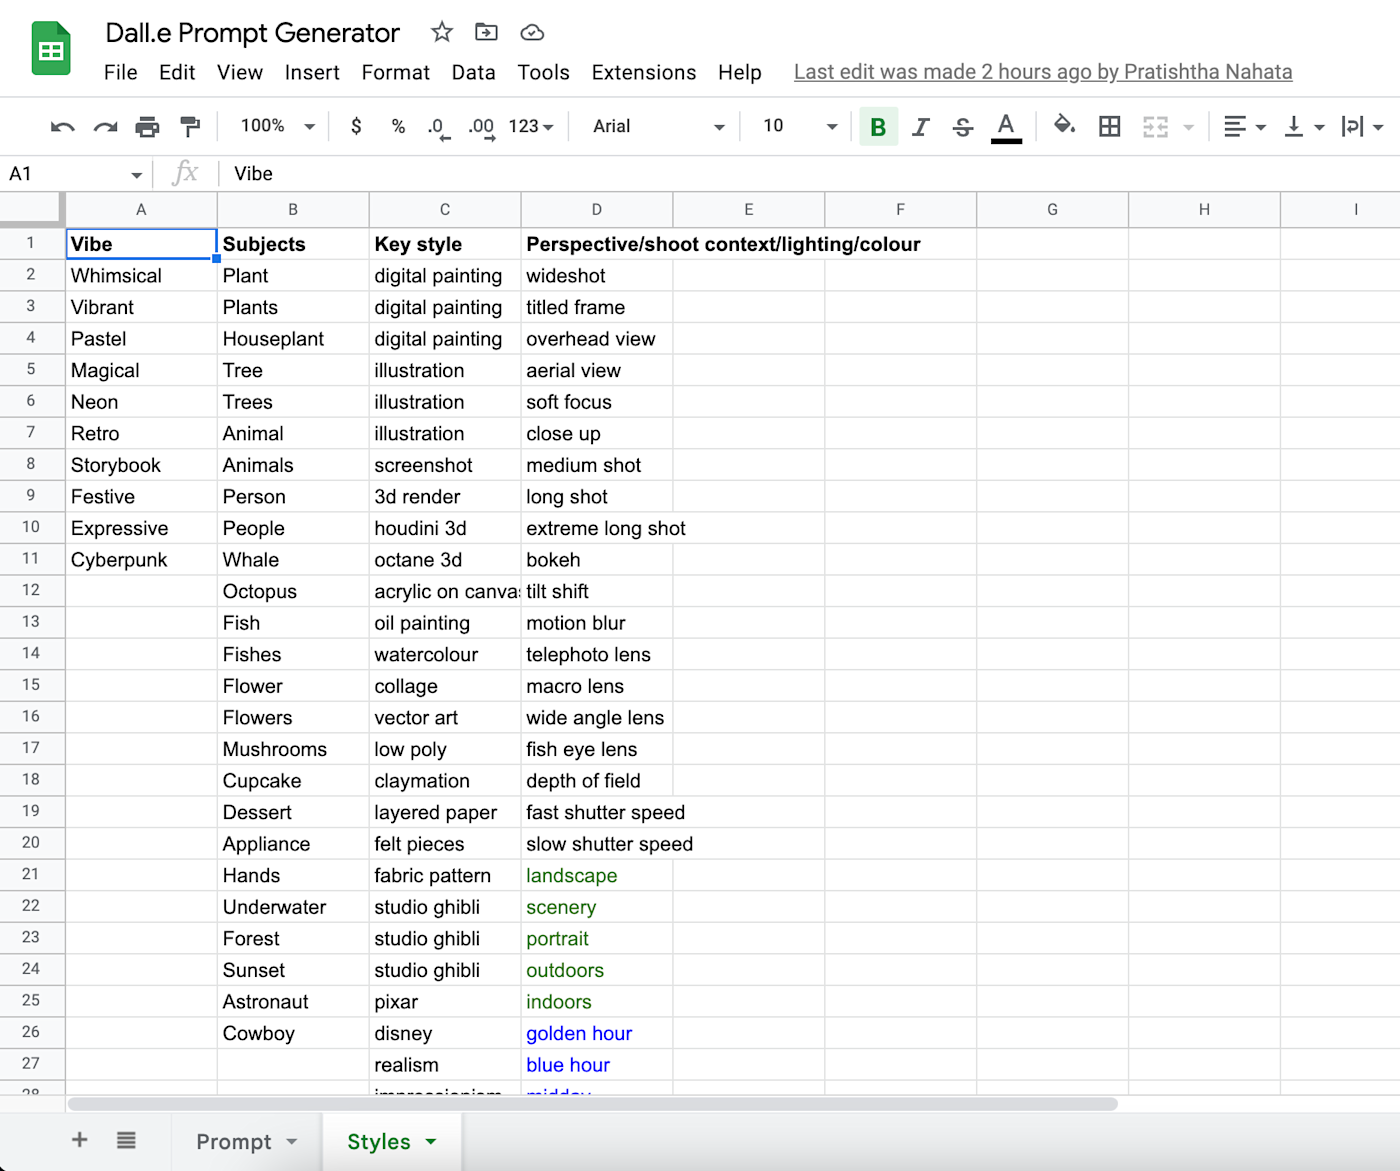Toggle Italic formatting button
Image resolution: width=1400 pixels, height=1171 pixels.
pos(920,127)
